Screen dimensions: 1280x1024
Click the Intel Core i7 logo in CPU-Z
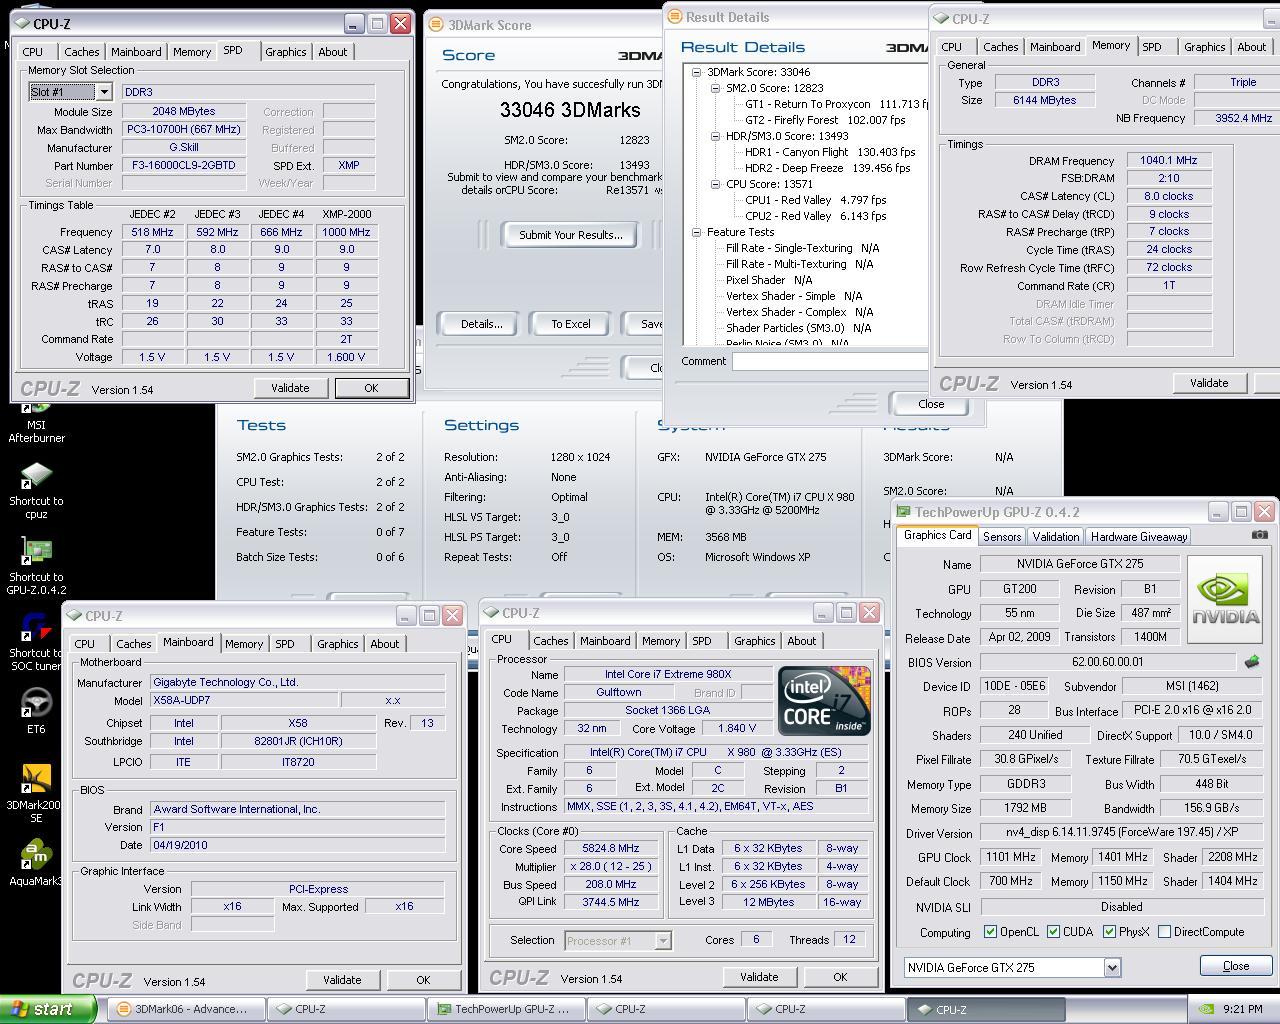point(824,701)
